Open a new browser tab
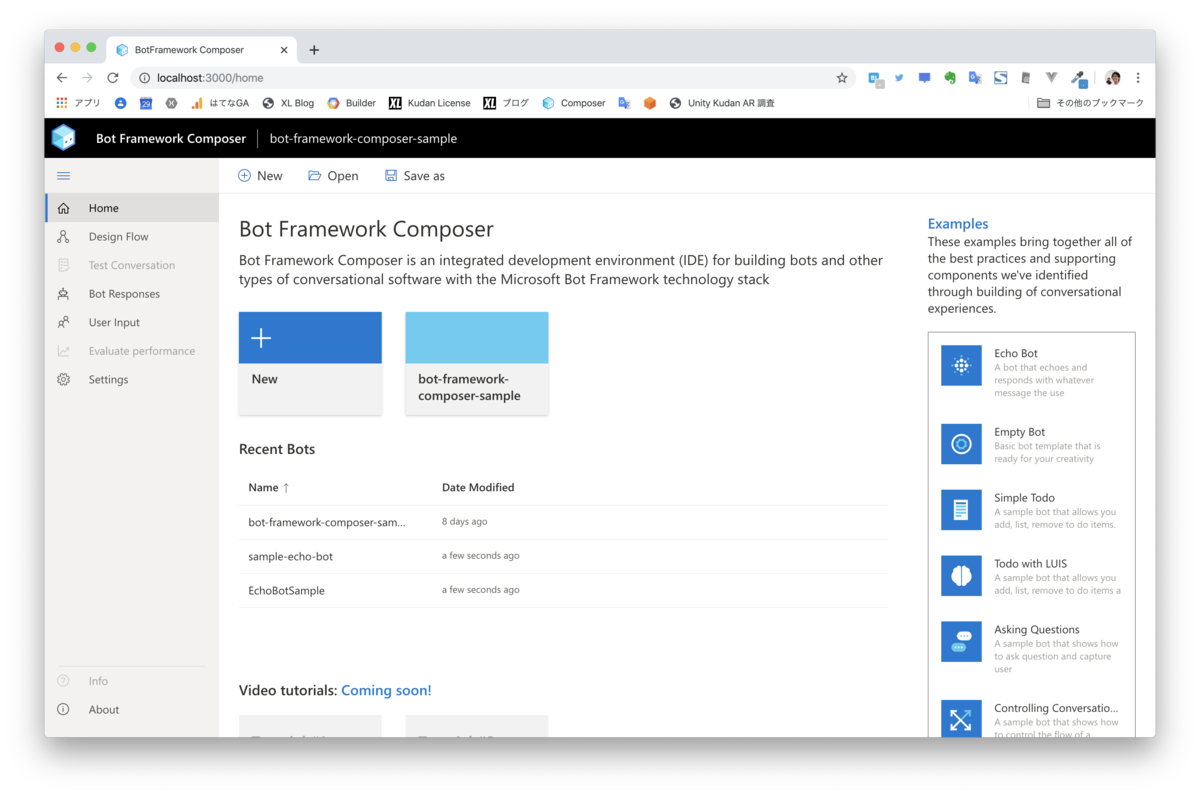Screen dimensions: 1200x796 pos(314,50)
